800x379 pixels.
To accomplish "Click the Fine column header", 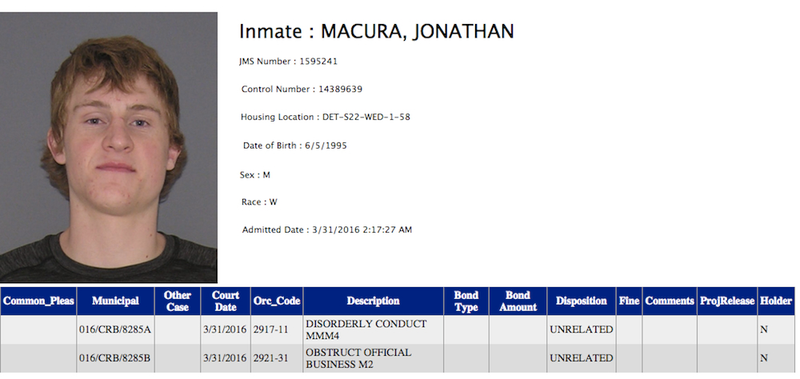I will (629, 301).
